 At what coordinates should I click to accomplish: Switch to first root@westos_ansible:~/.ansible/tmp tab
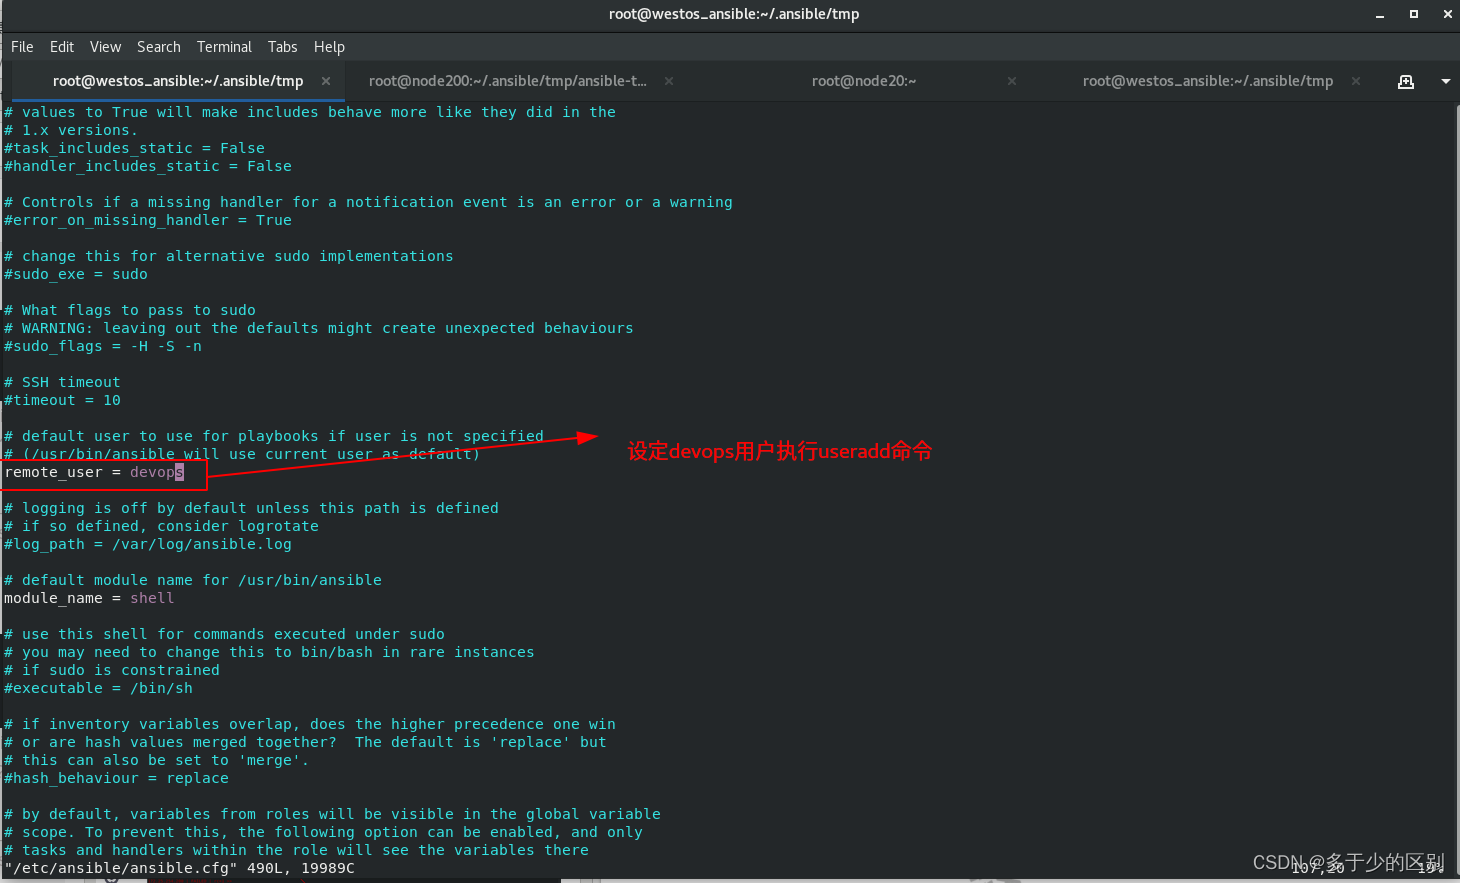pyautogui.click(x=178, y=81)
